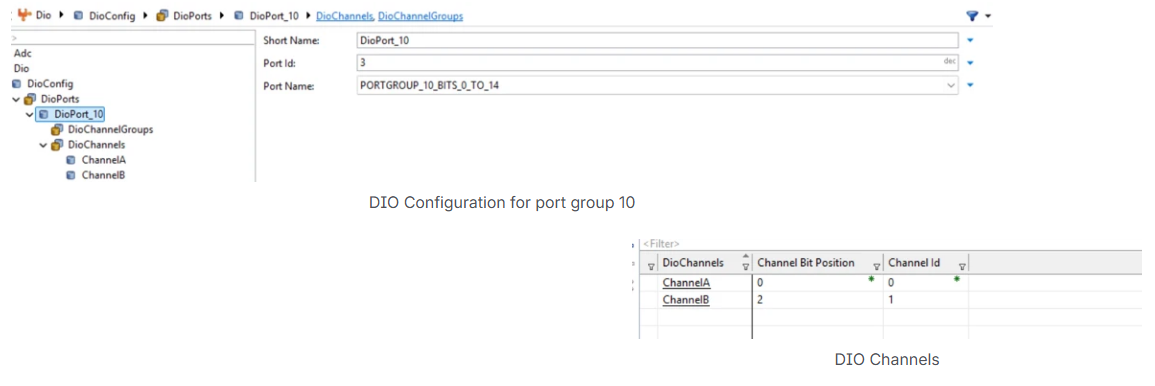Open the blue arrow menu beside Port Name
The width and height of the screenshot is (1155, 386).
pyautogui.click(x=970, y=85)
